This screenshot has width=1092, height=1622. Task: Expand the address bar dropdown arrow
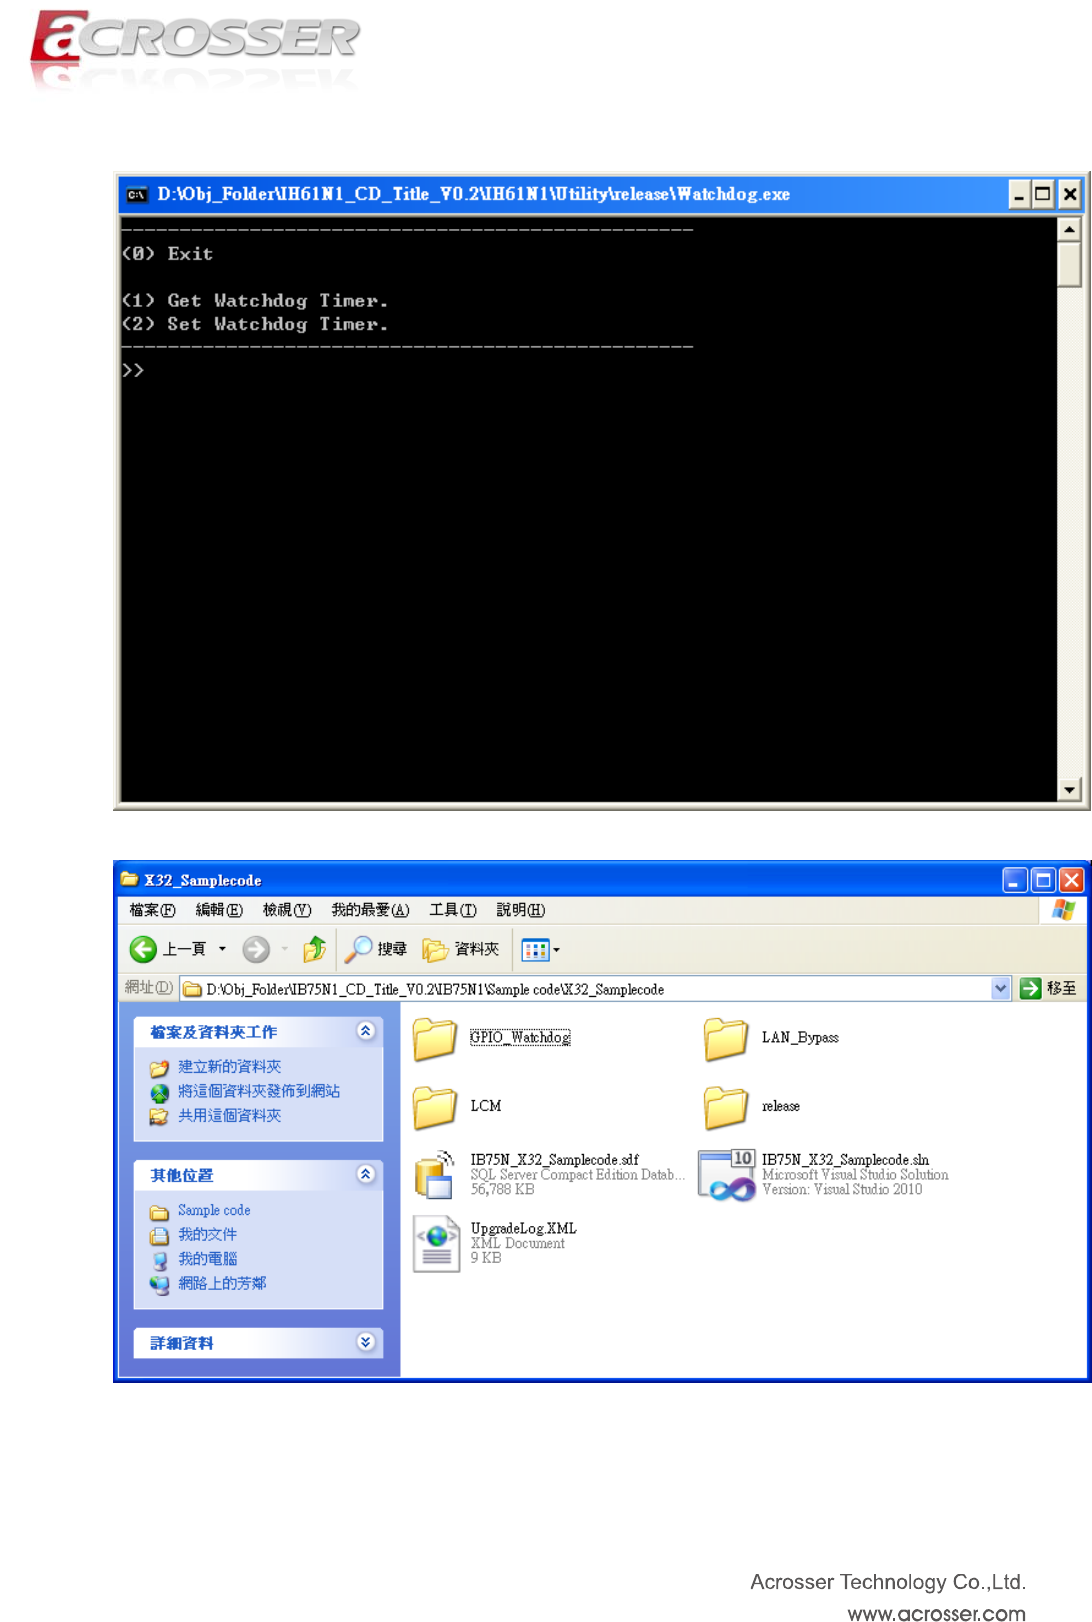click(x=1001, y=989)
